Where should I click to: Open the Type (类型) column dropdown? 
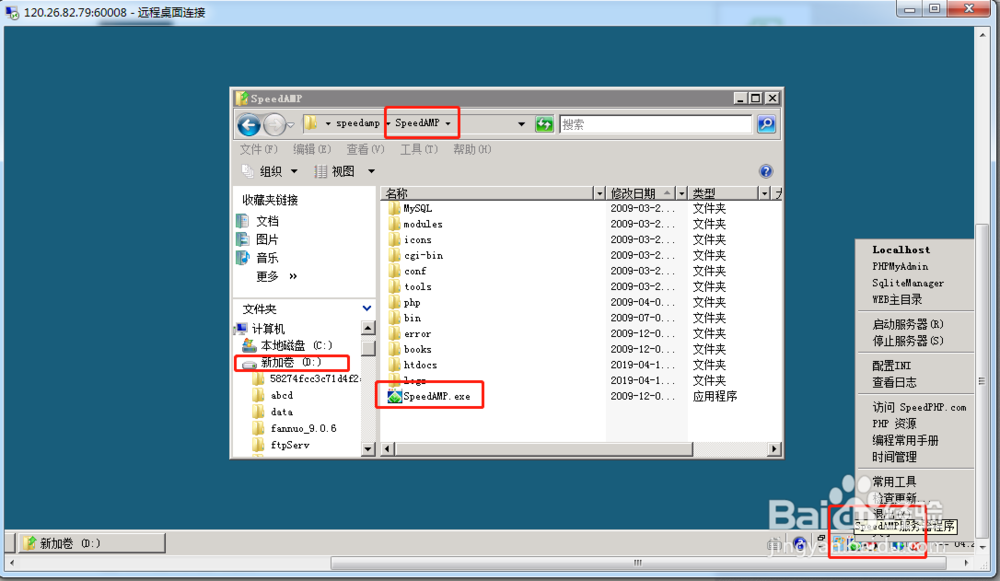pyautogui.click(x=764, y=193)
